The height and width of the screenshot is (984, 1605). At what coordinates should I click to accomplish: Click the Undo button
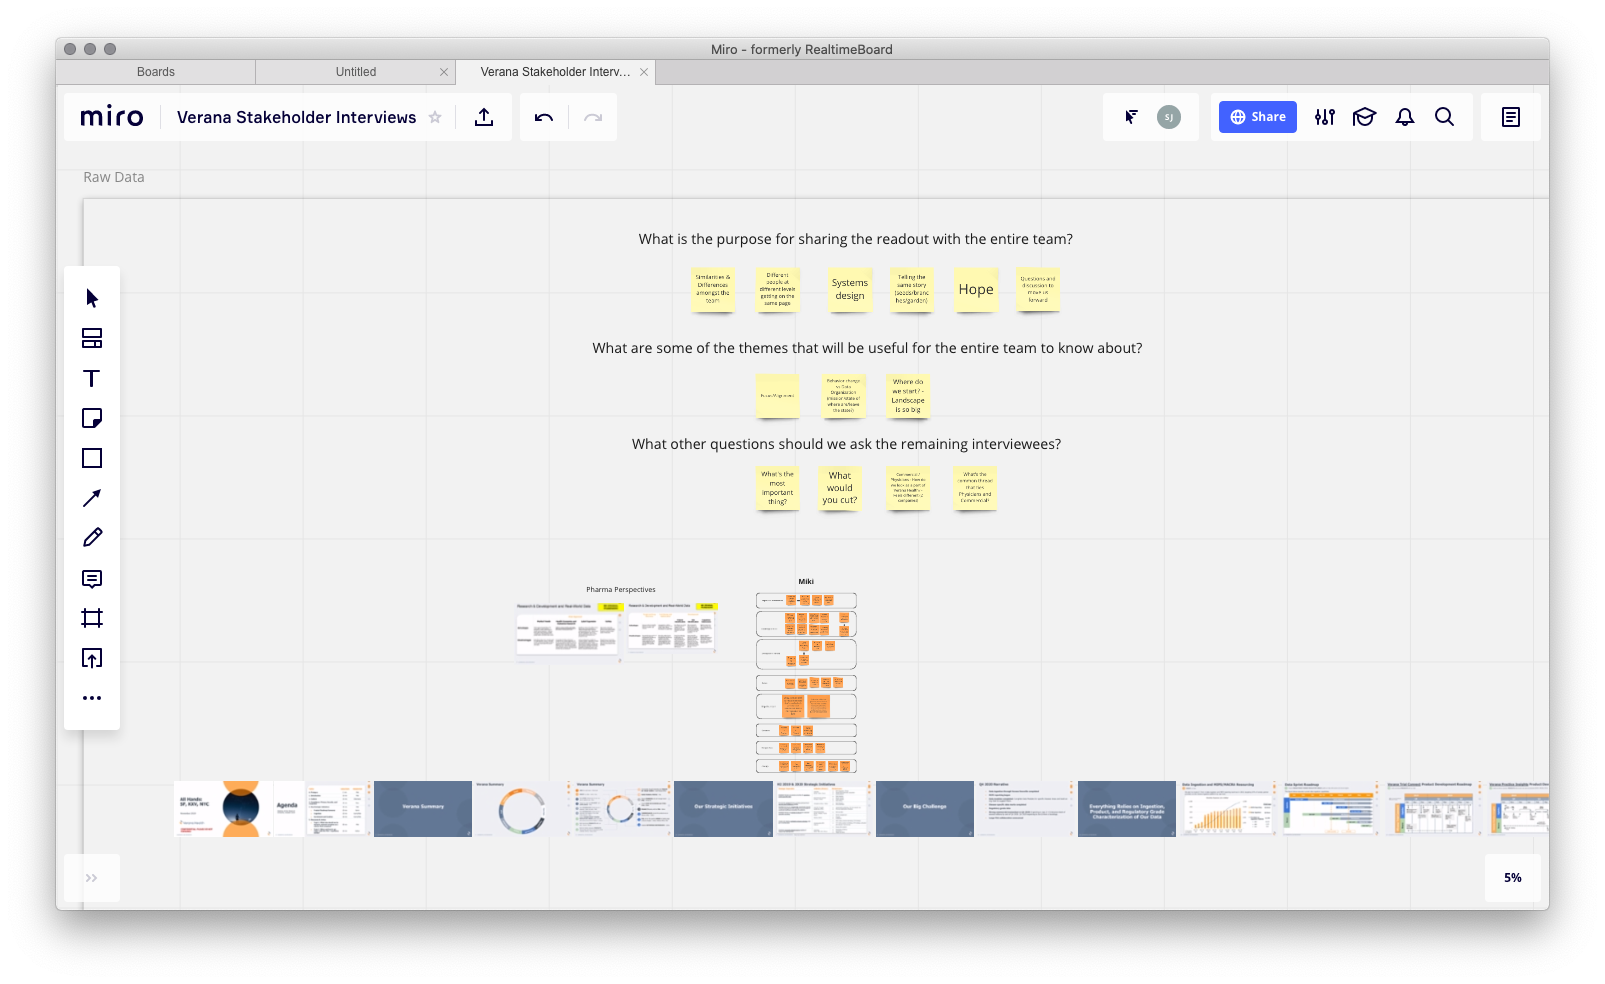point(544,117)
